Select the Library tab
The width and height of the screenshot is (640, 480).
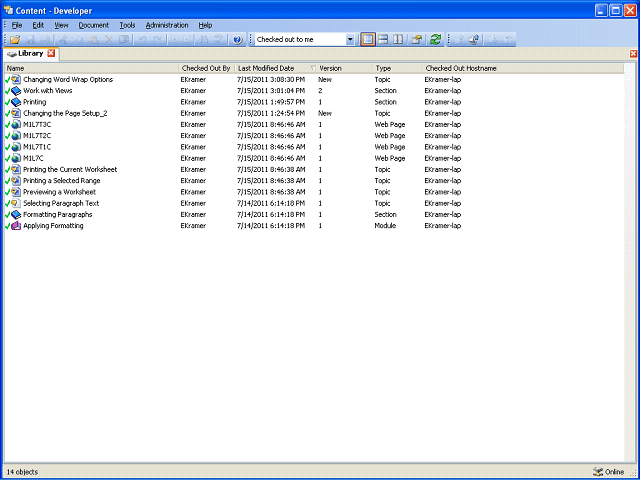point(31,53)
